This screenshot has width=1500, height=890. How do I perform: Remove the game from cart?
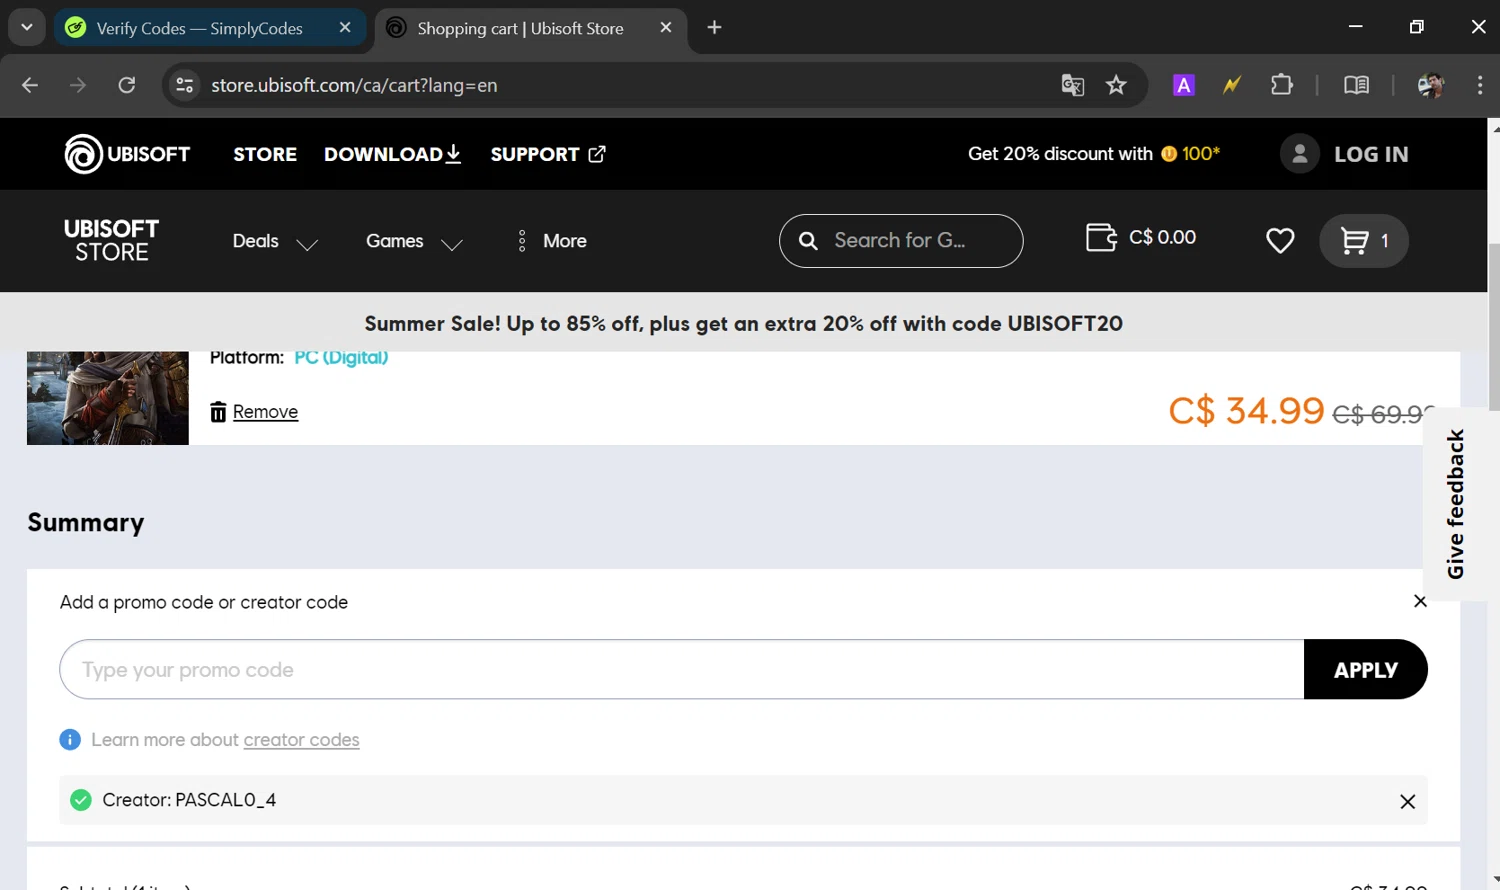[x=265, y=412]
